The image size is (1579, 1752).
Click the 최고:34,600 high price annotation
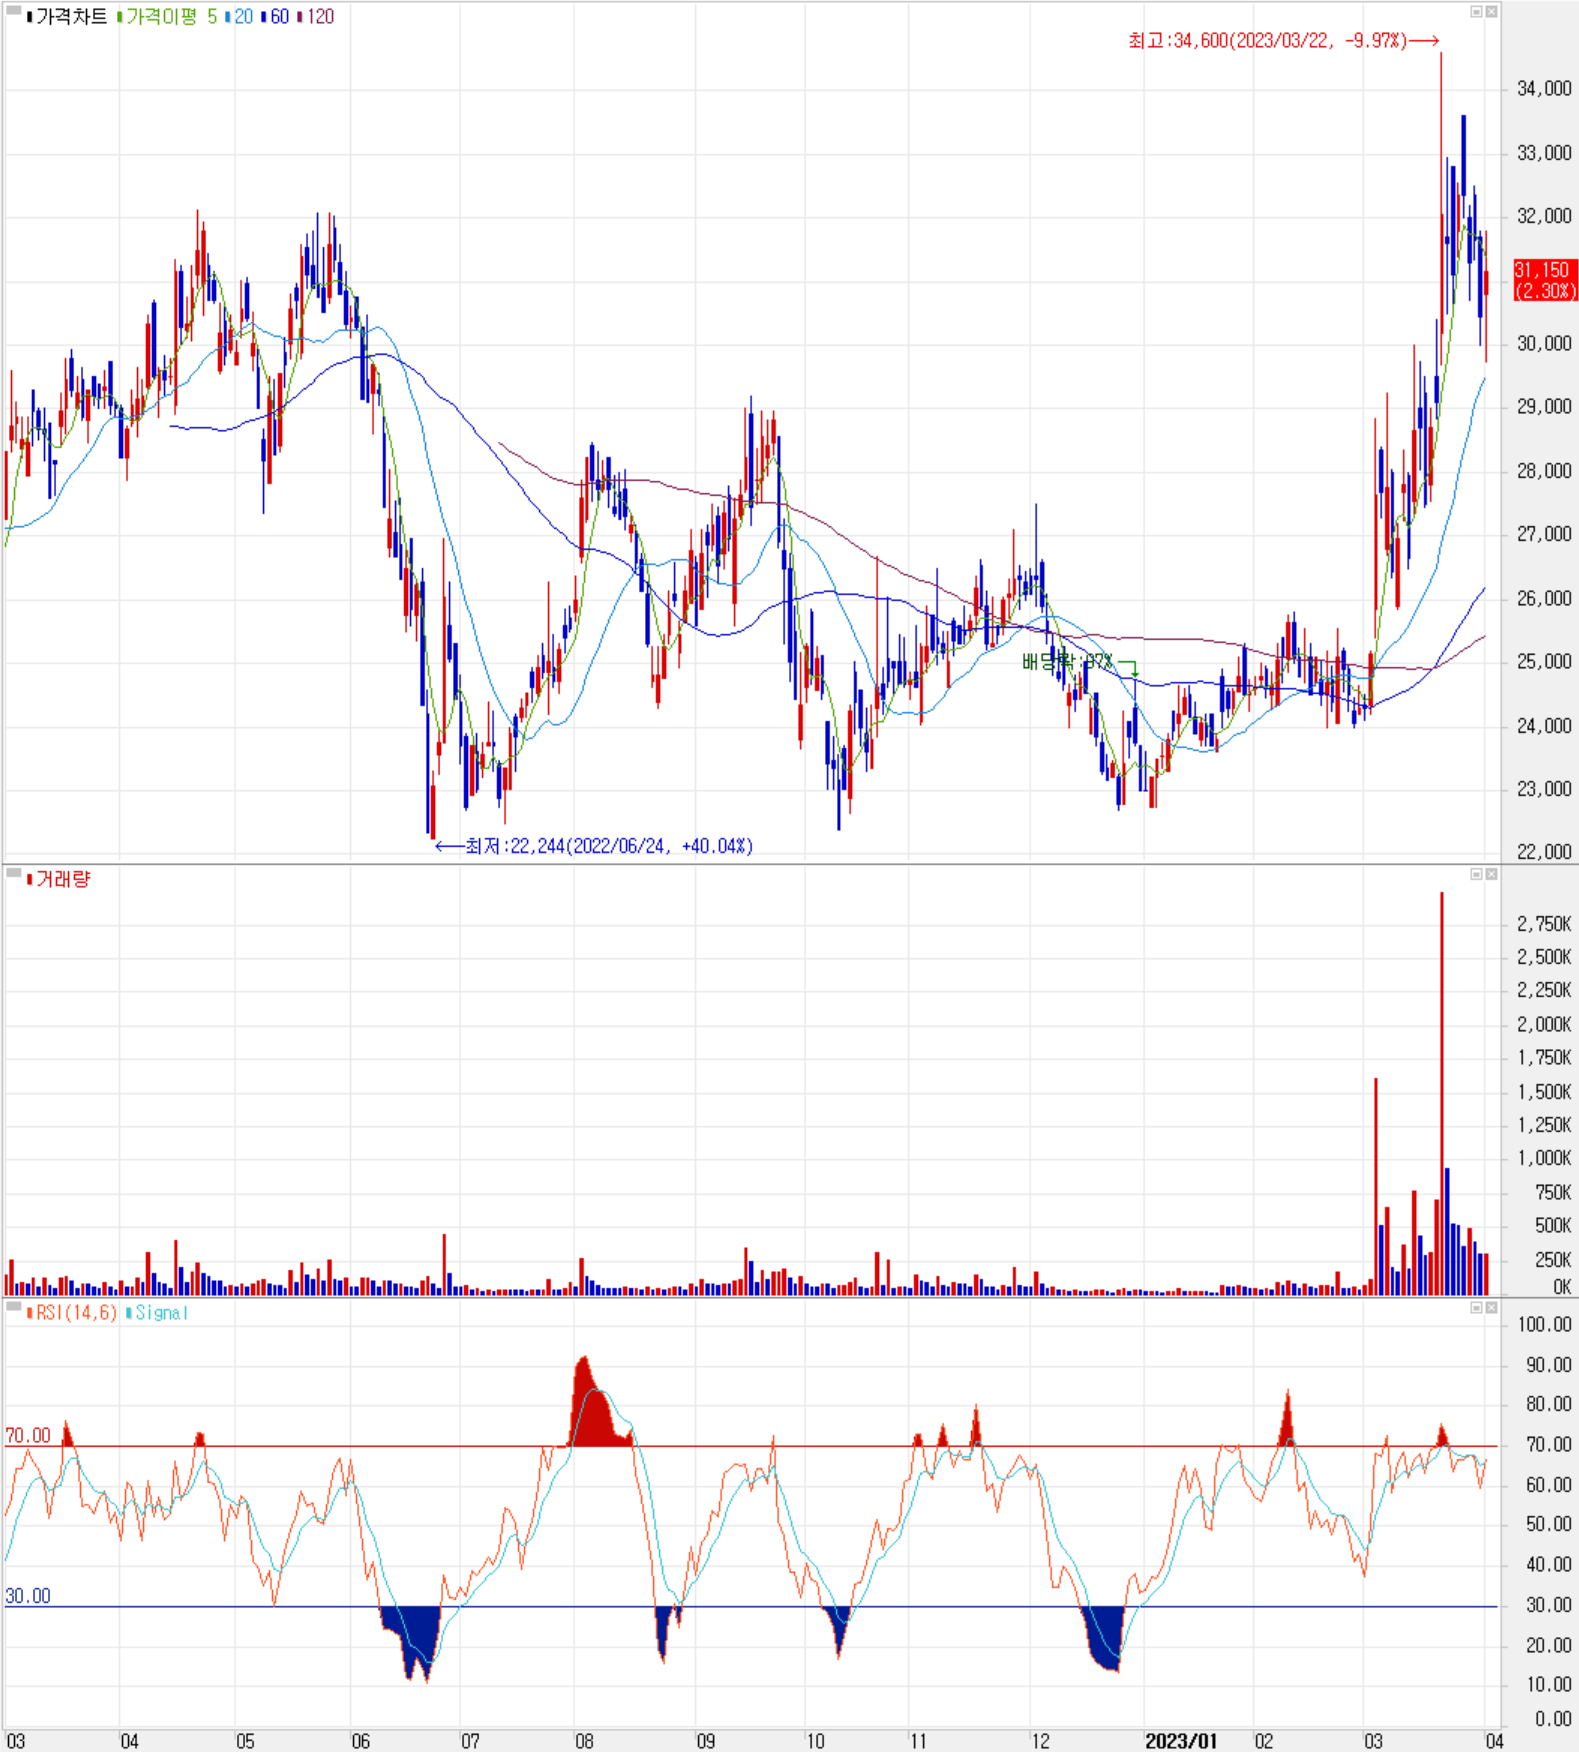click(x=1284, y=41)
